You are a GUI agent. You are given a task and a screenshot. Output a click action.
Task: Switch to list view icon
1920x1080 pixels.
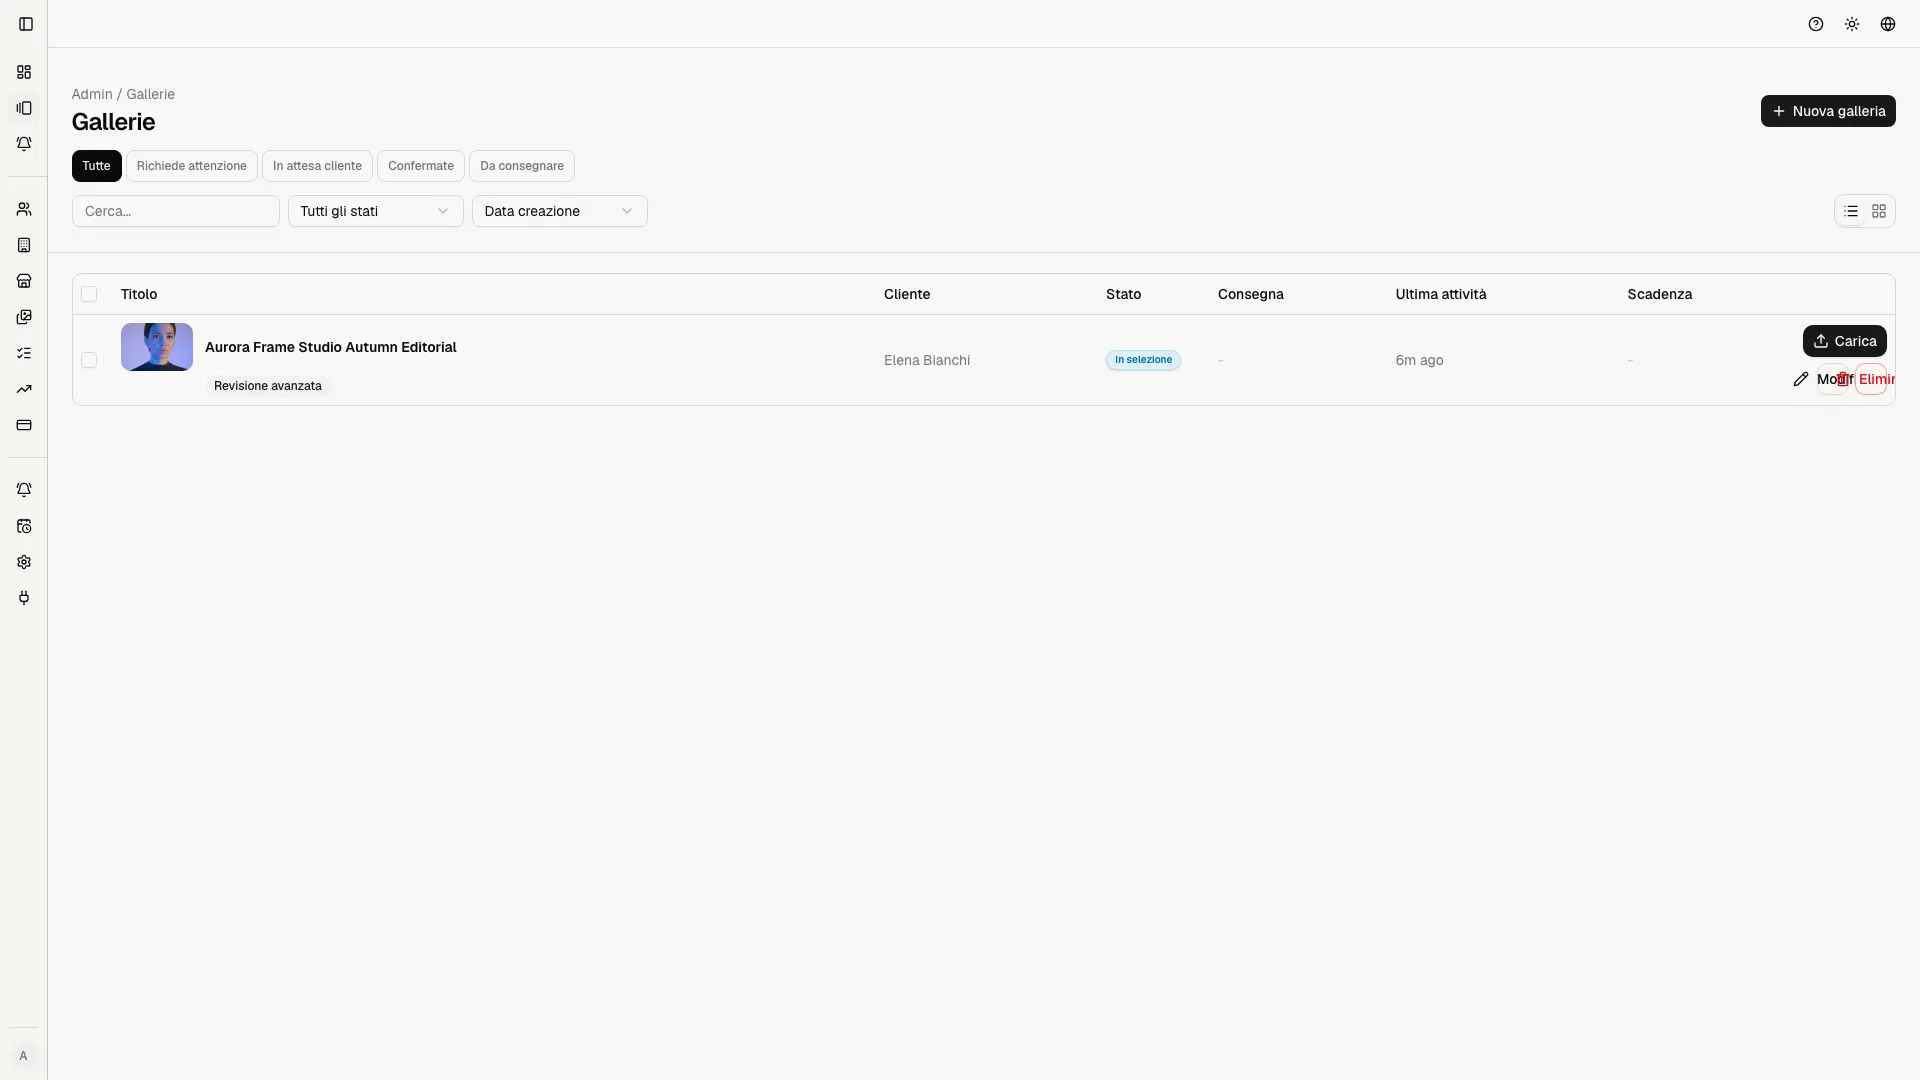pyautogui.click(x=1851, y=211)
